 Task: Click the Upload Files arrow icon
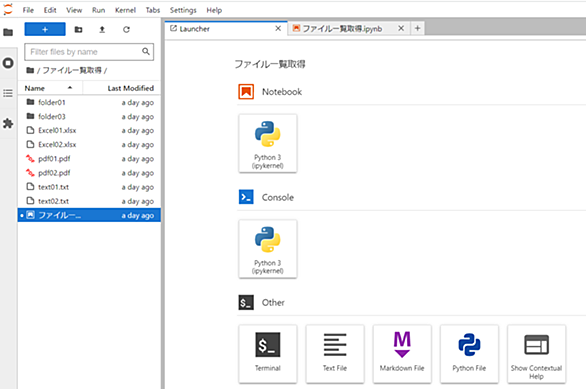[102, 30]
